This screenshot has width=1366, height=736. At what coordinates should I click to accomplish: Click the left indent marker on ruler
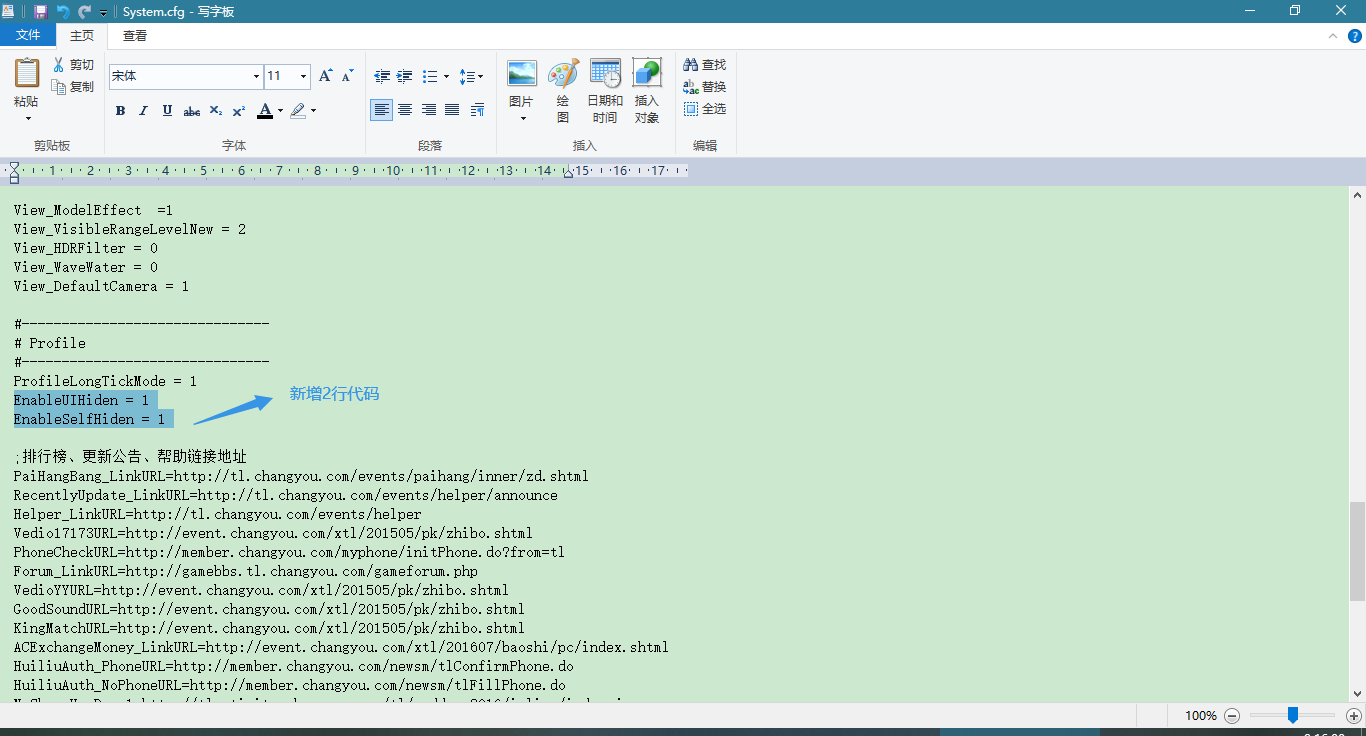click(14, 172)
